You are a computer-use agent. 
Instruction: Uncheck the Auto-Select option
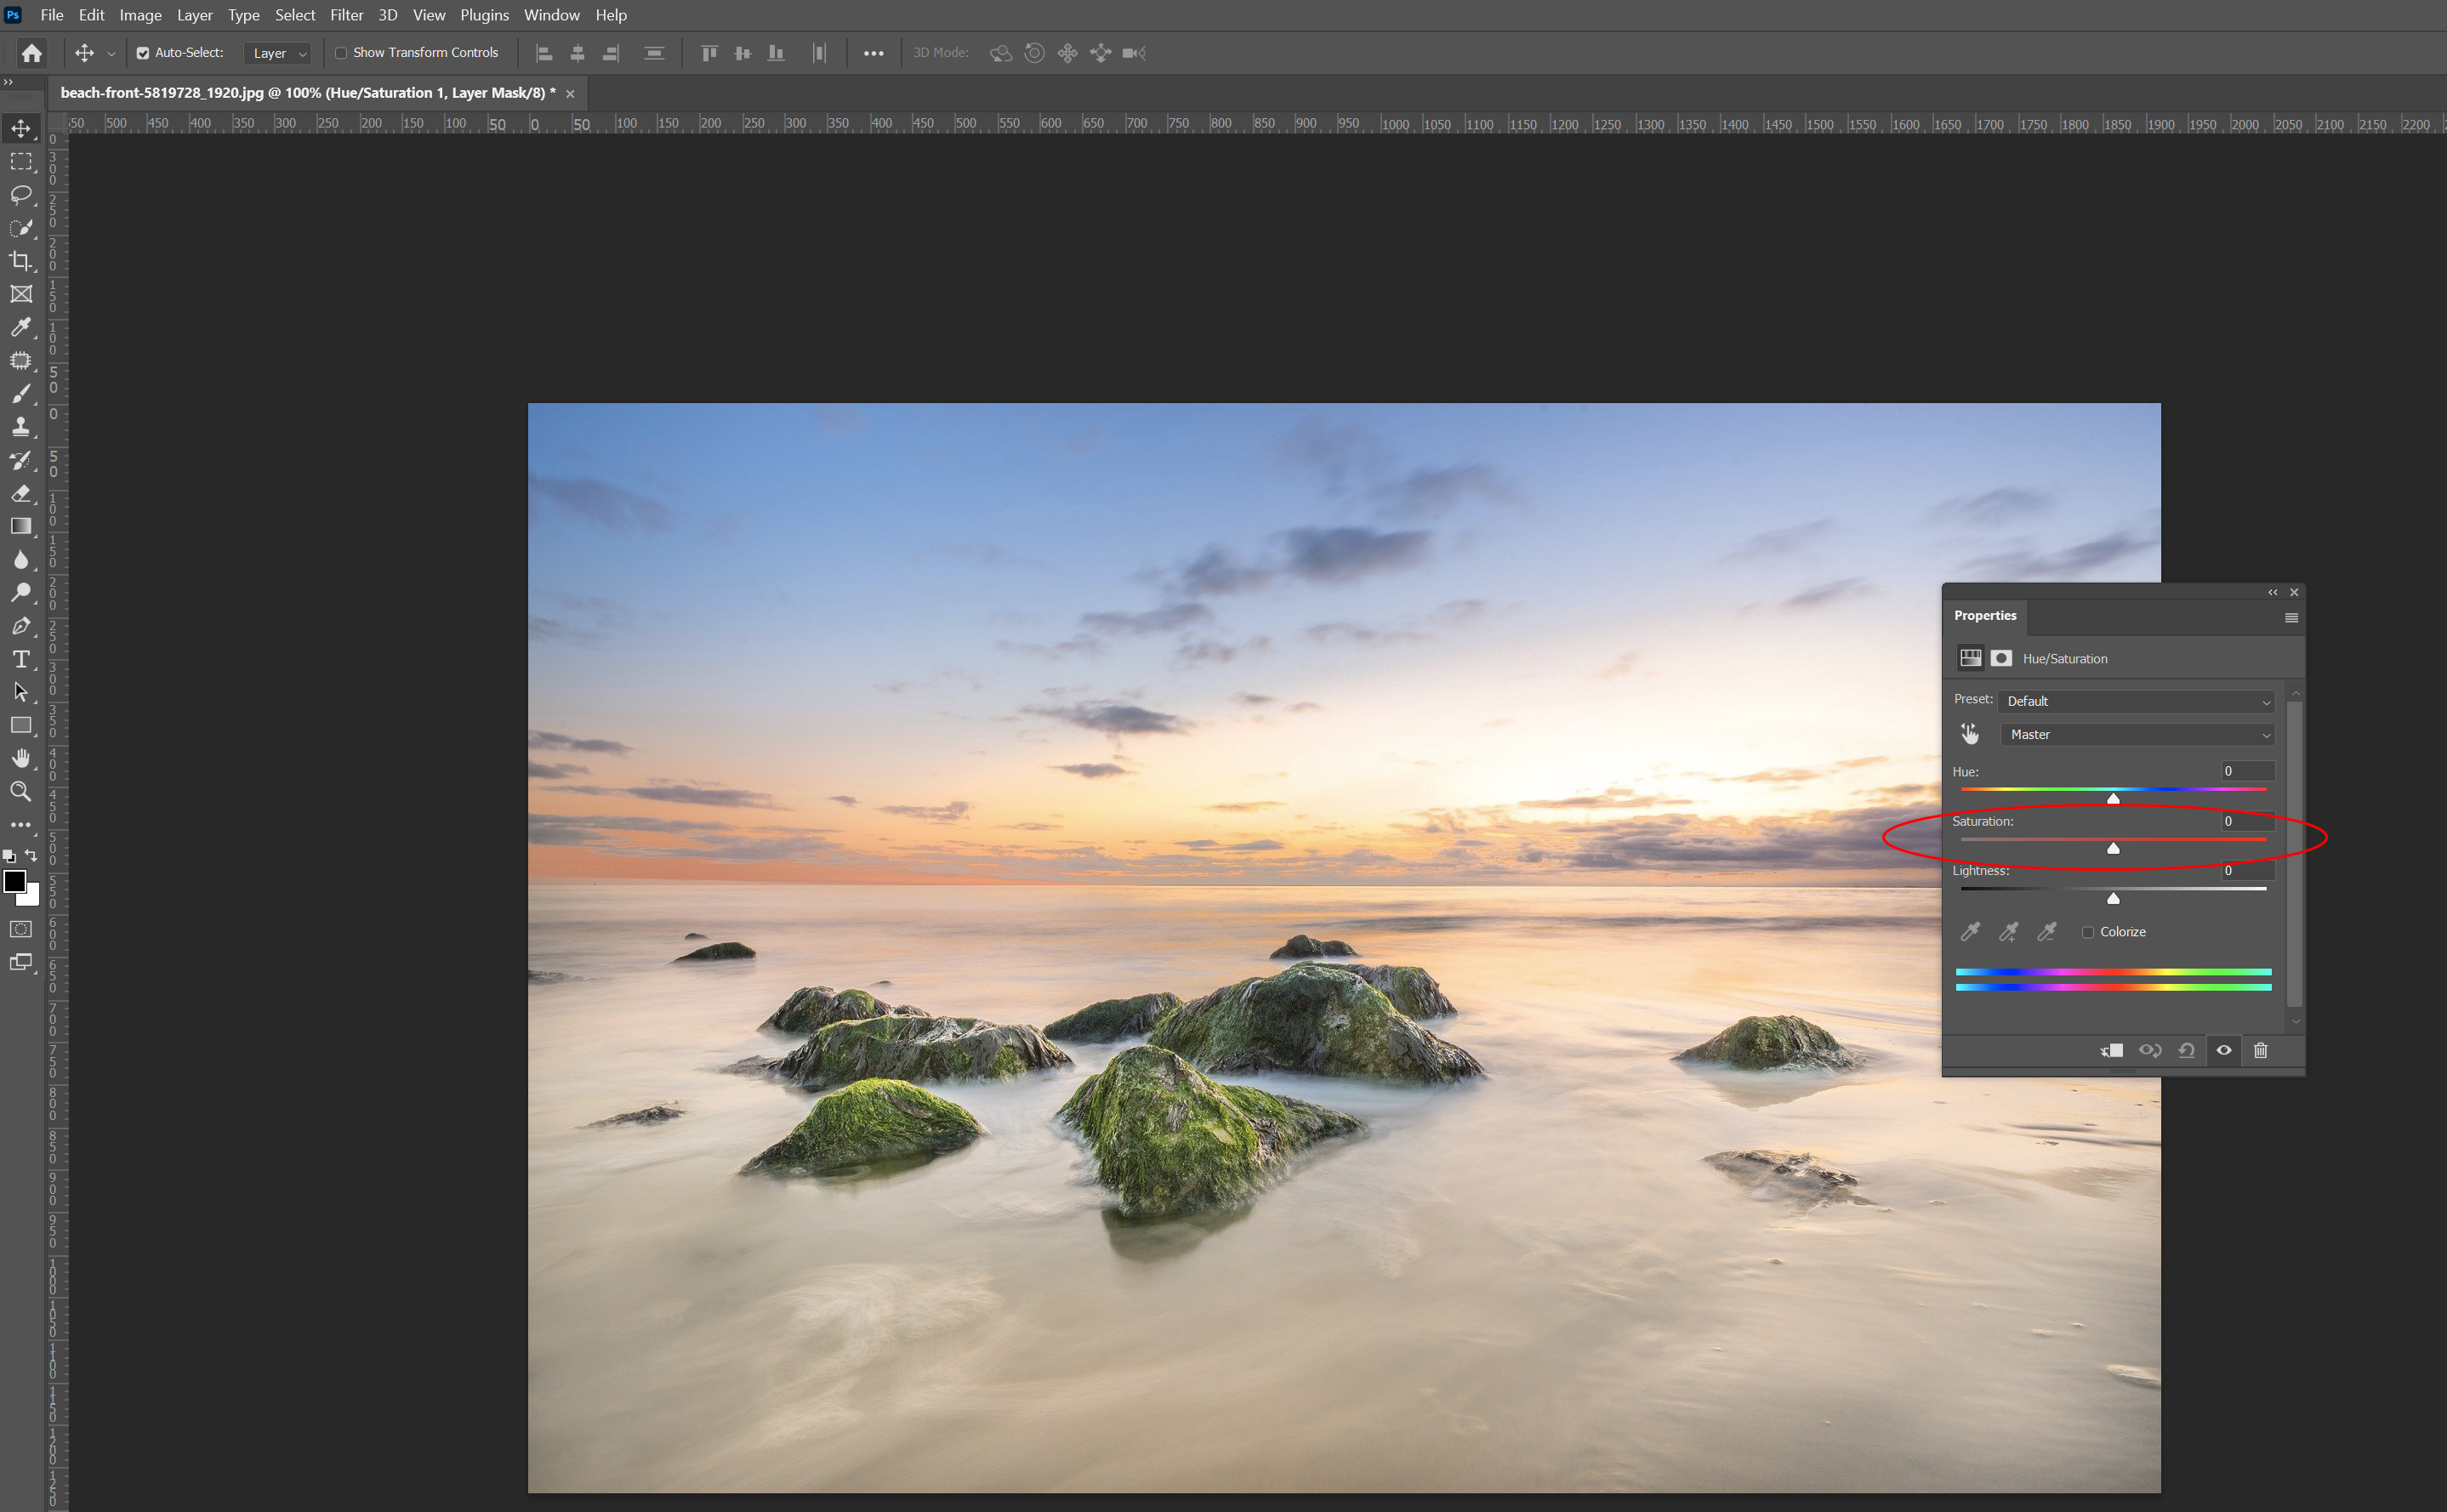(143, 53)
